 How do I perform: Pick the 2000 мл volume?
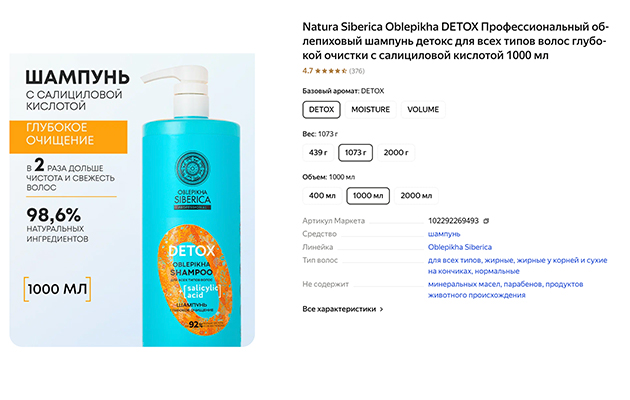[x=416, y=196]
